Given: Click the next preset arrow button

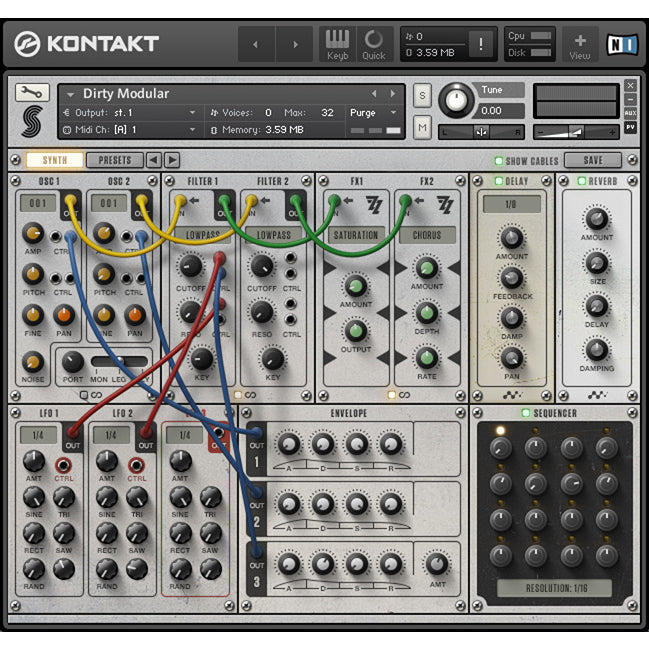Looking at the screenshot, I should tap(172, 160).
